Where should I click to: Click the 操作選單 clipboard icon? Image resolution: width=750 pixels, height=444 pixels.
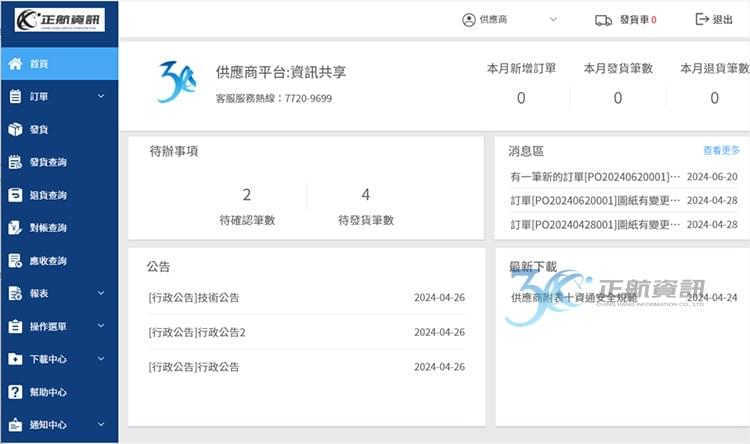[x=15, y=326]
